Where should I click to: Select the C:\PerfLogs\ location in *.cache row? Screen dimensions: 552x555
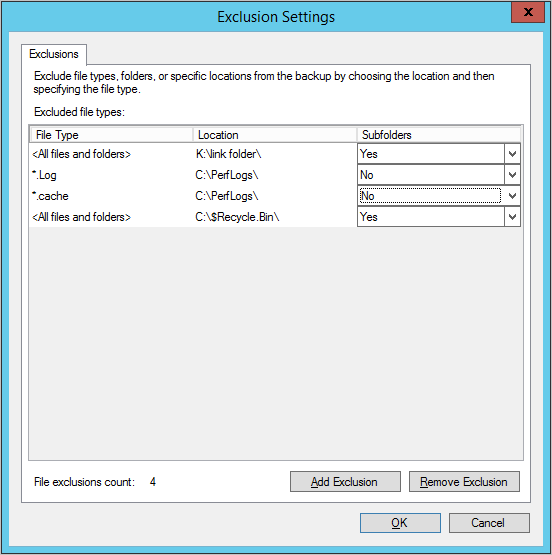227,196
